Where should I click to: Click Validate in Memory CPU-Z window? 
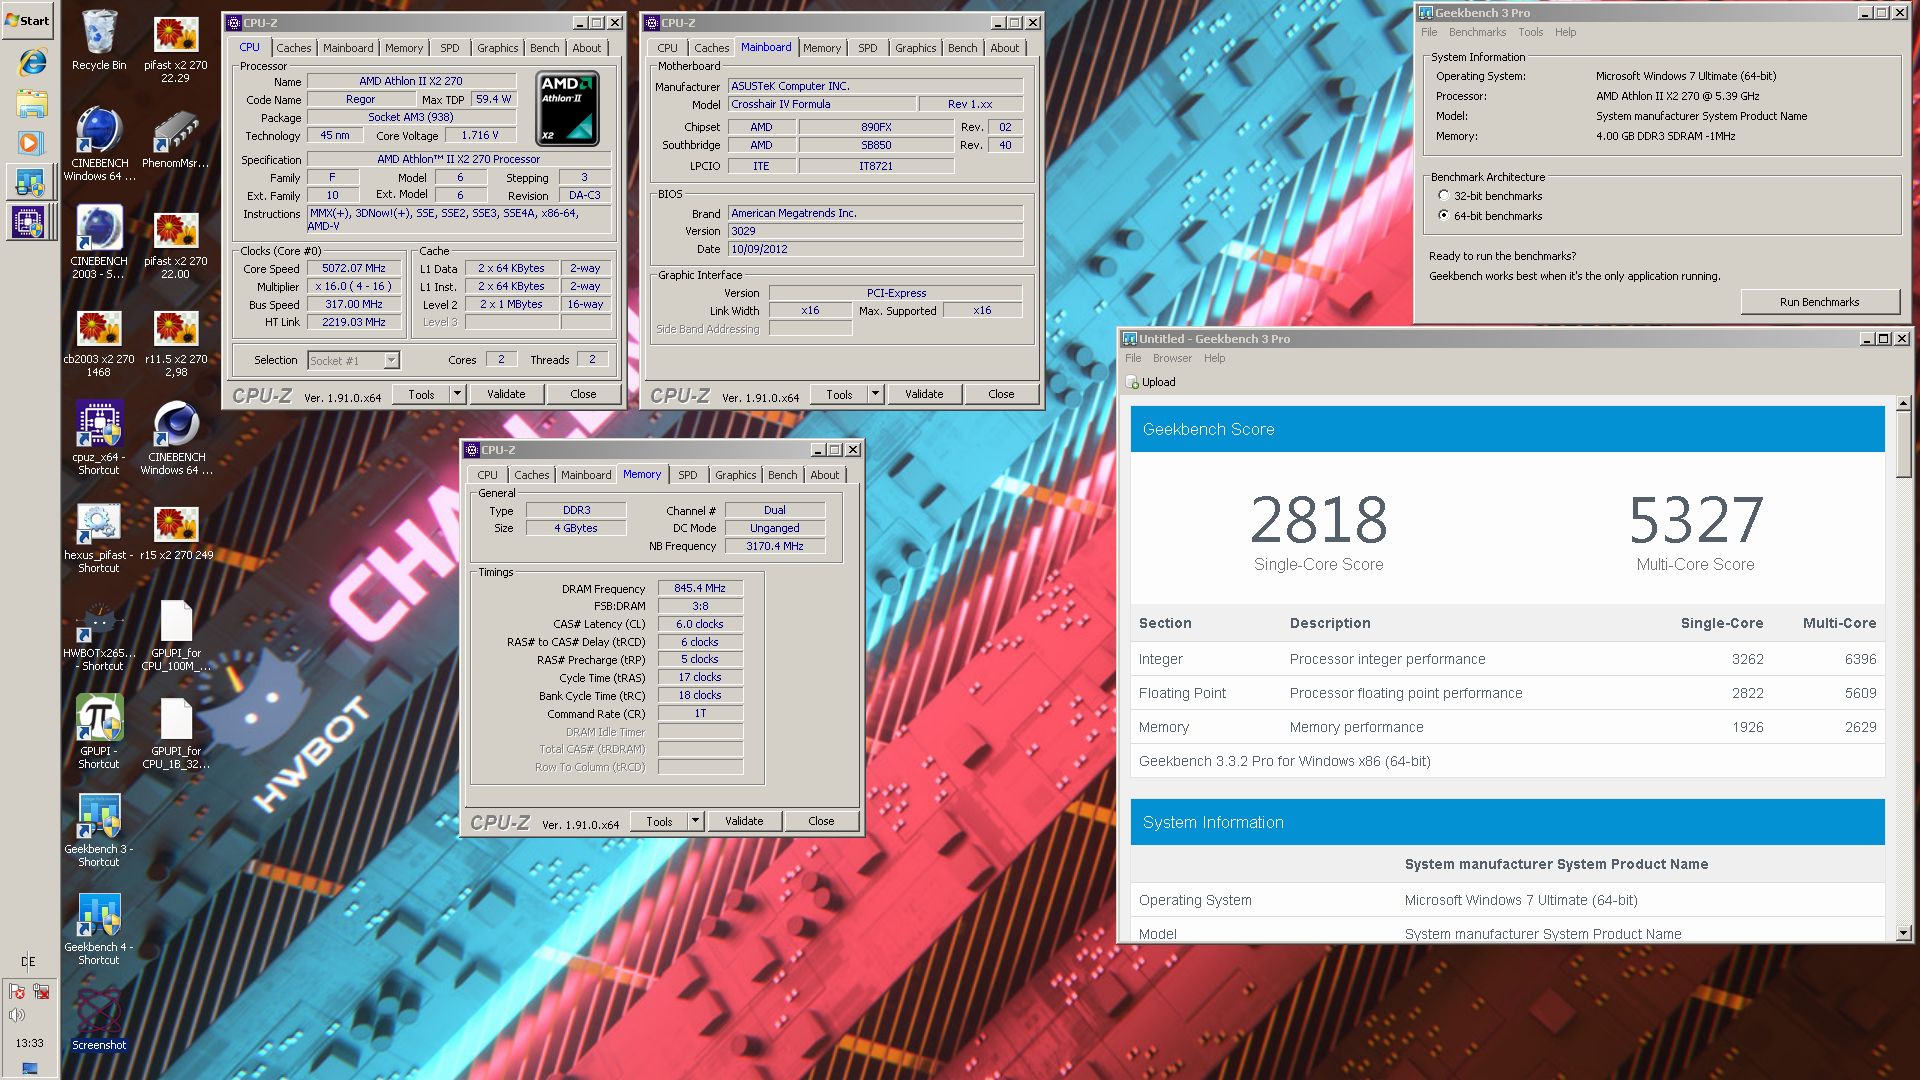coord(744,821)
